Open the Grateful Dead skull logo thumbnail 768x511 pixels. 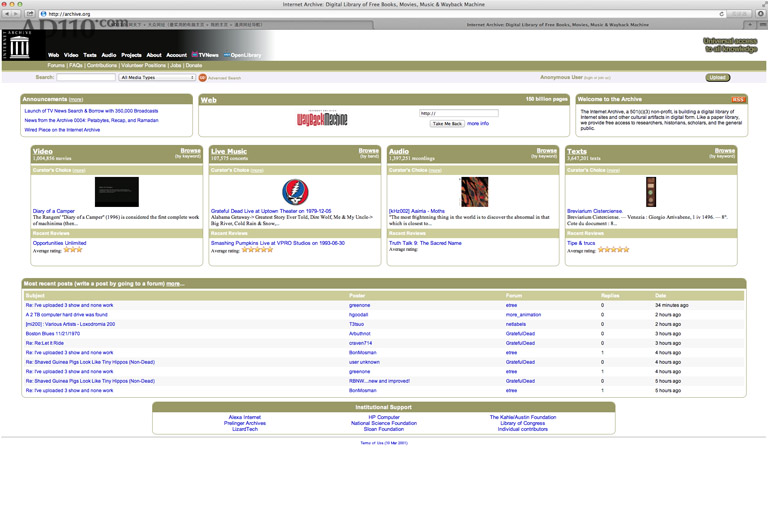[295, 192]
